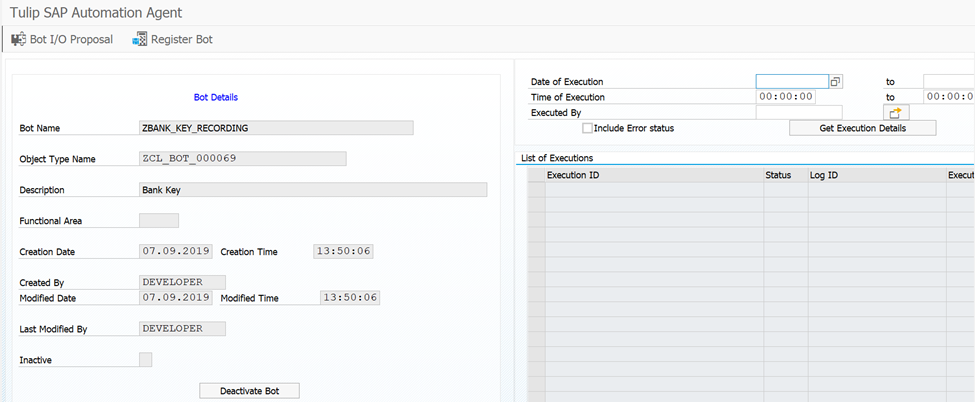
Task: Click the Functional Area label
Action: pyautogui.click(x=50, y=221)
